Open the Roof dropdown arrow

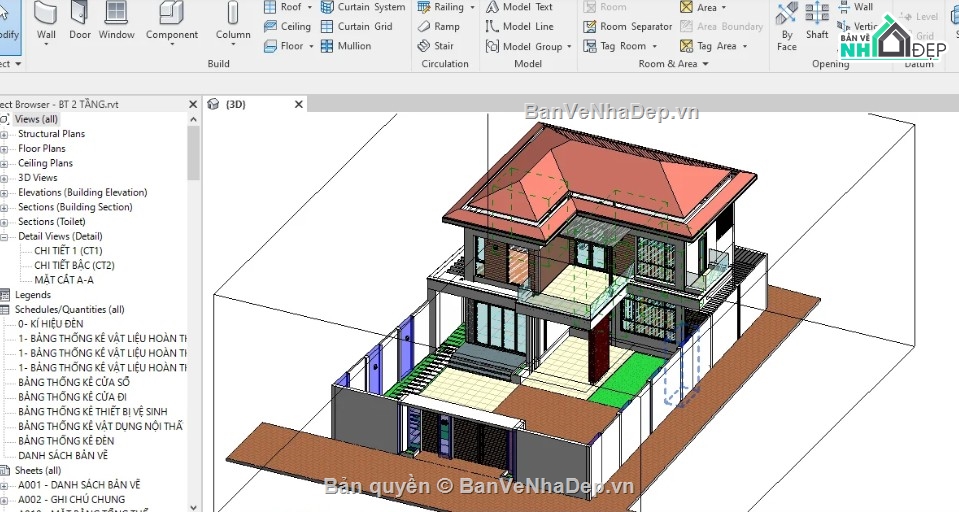coord(309,7)
